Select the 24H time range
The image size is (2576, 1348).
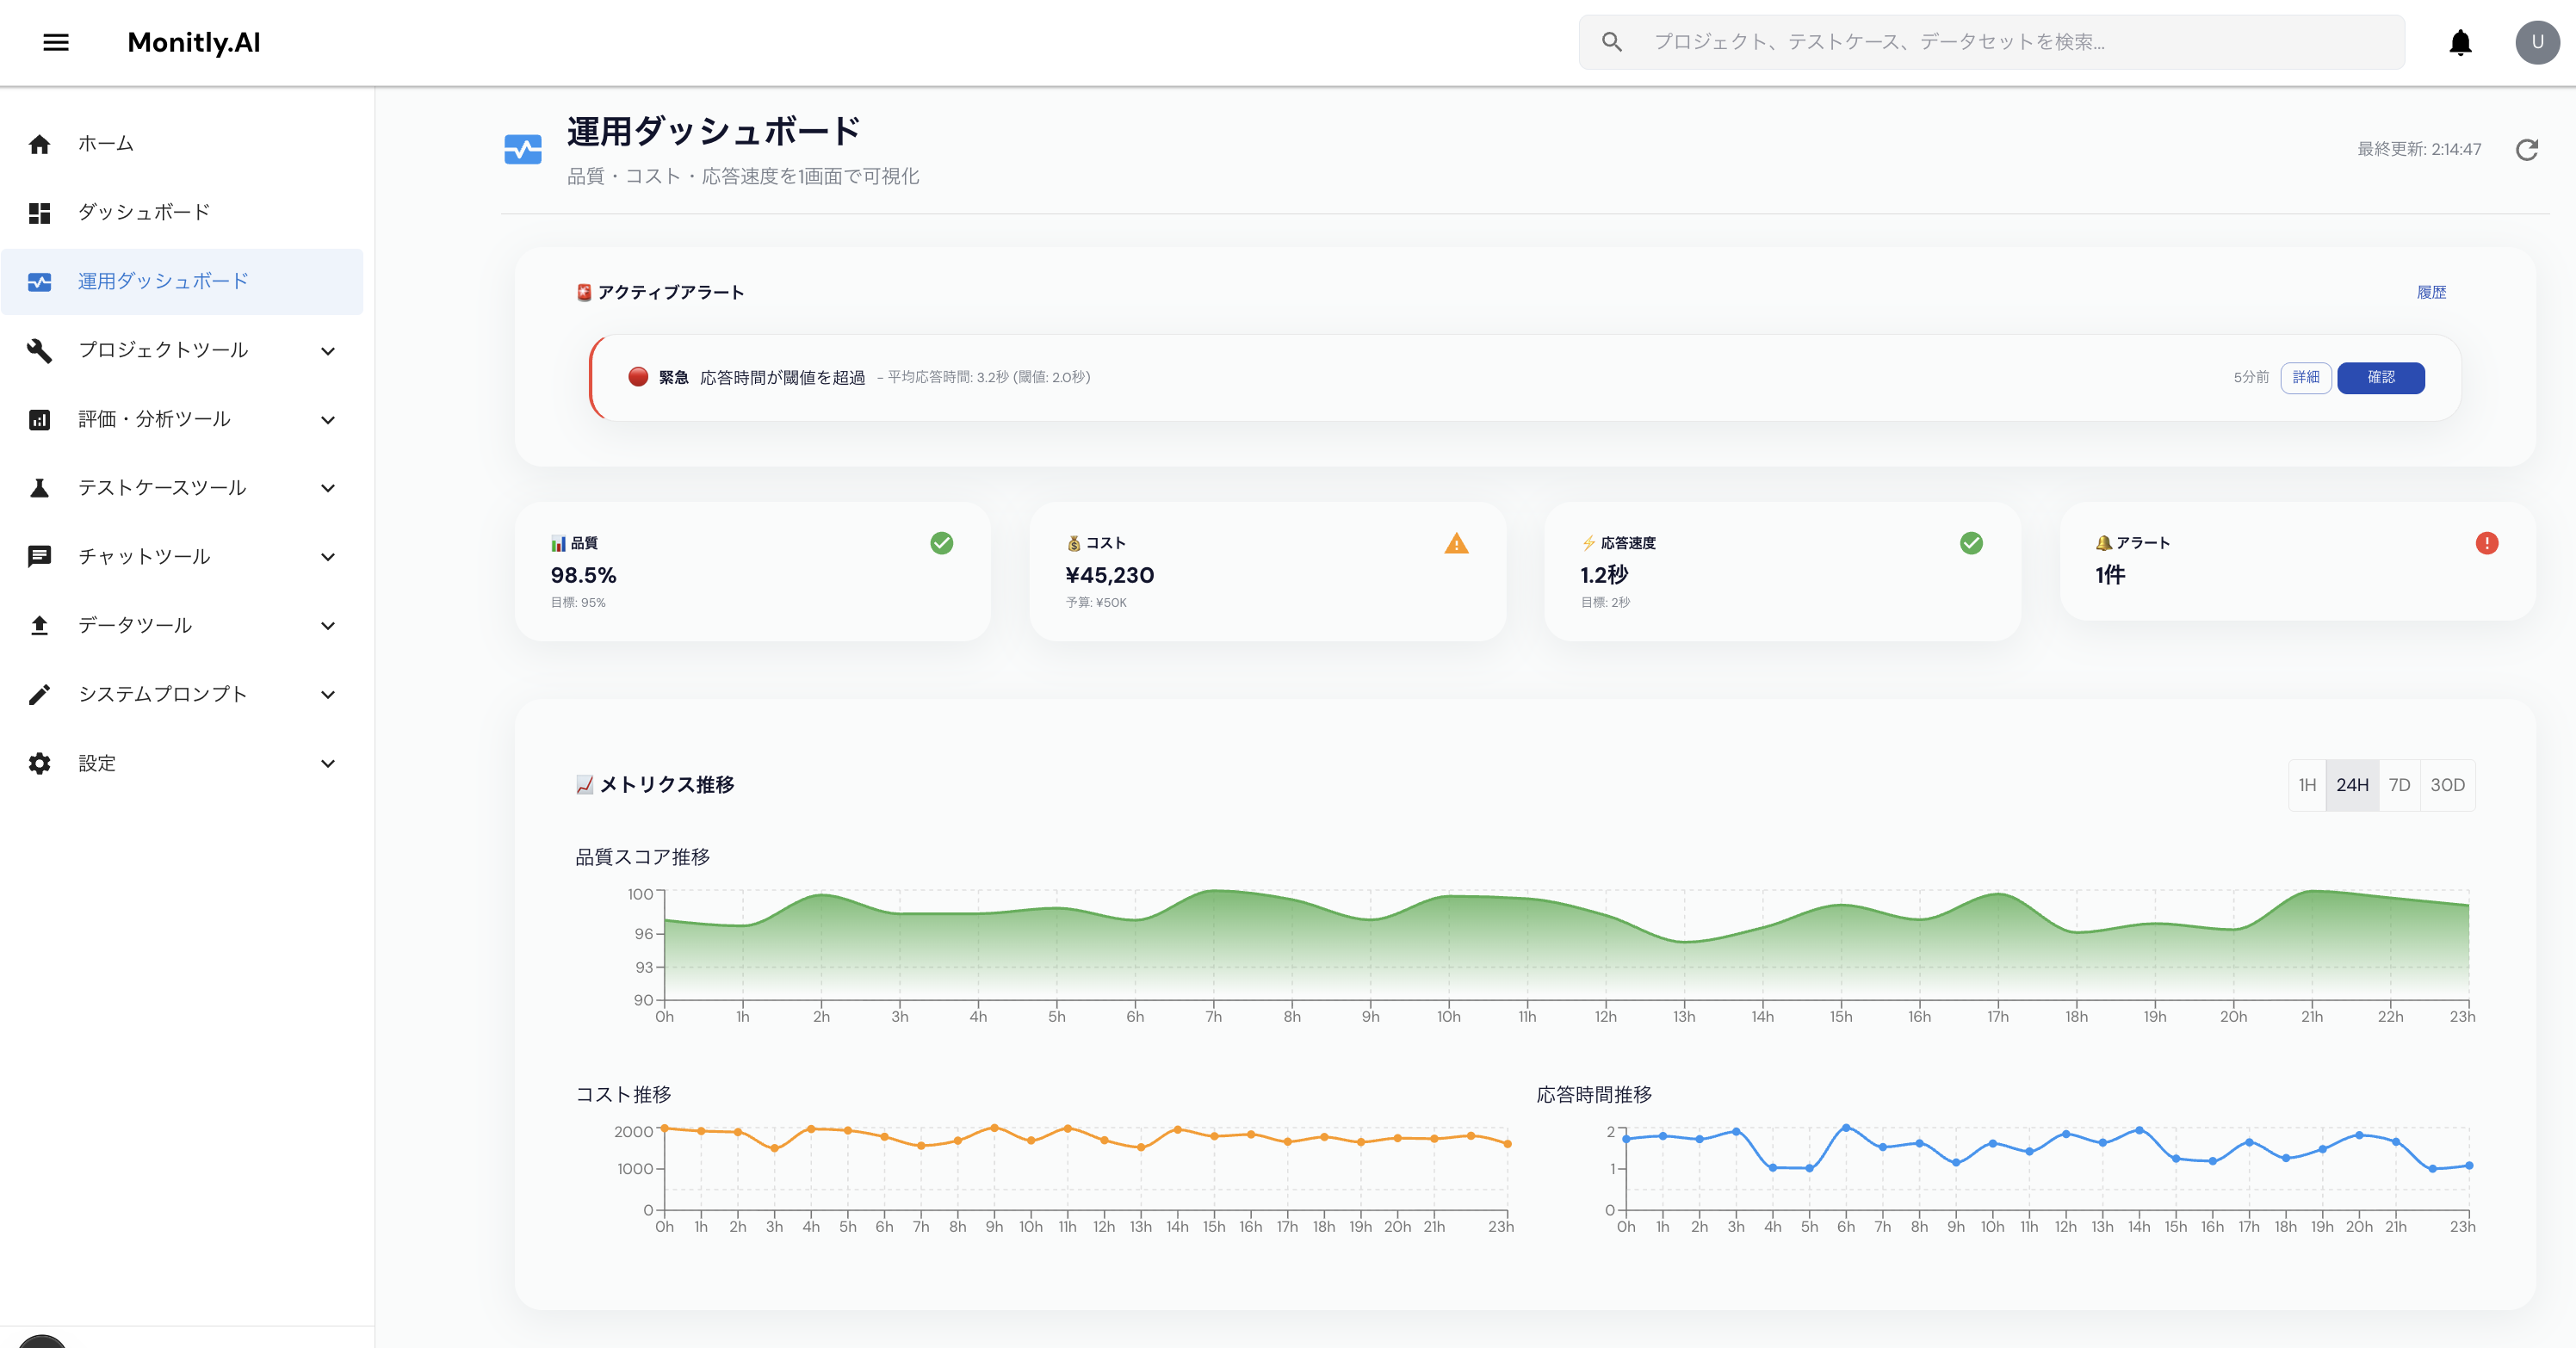(2354, 785)
